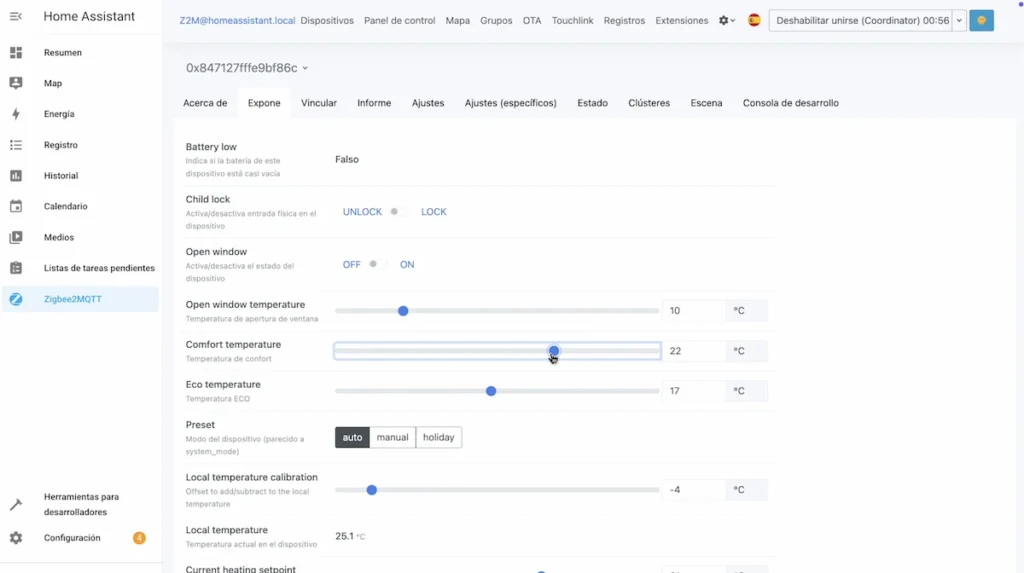Click OFF label for Open window
This screenshot has width=1024, height=573.
[351, 265]
